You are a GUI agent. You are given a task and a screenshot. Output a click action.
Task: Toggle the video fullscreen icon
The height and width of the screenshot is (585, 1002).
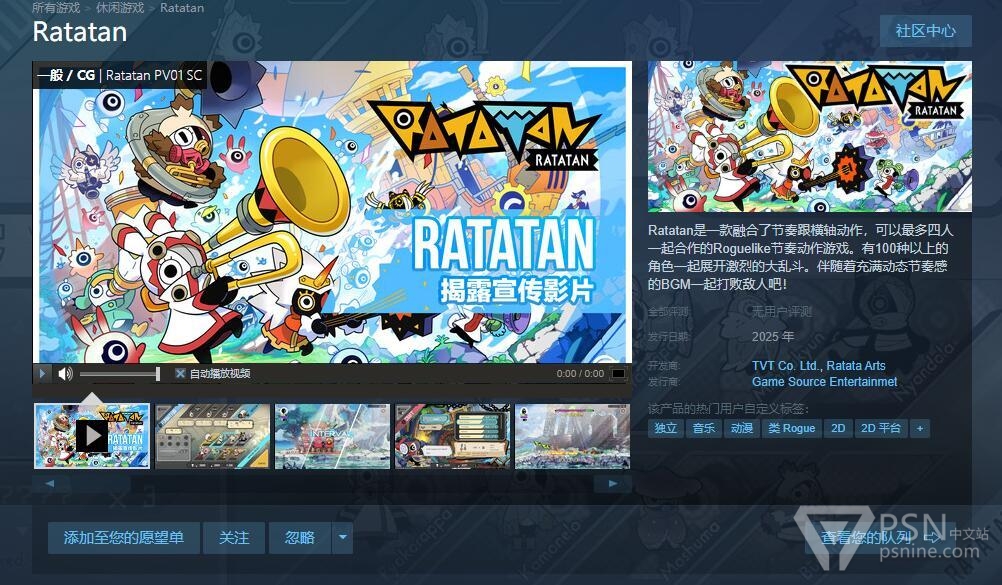618,373
